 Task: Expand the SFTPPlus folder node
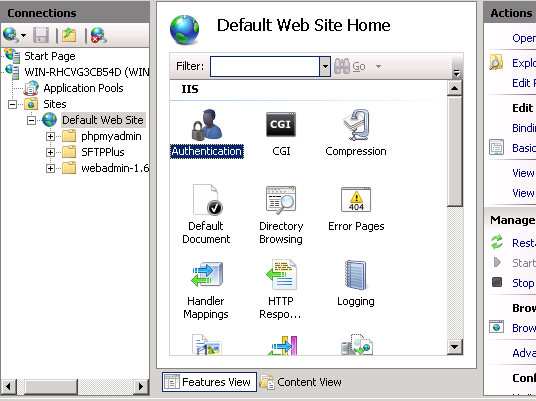point(50,152)
